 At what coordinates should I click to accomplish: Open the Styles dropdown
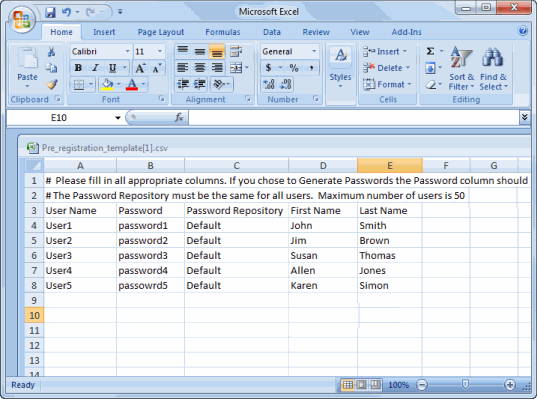click(x=340, y=68)
